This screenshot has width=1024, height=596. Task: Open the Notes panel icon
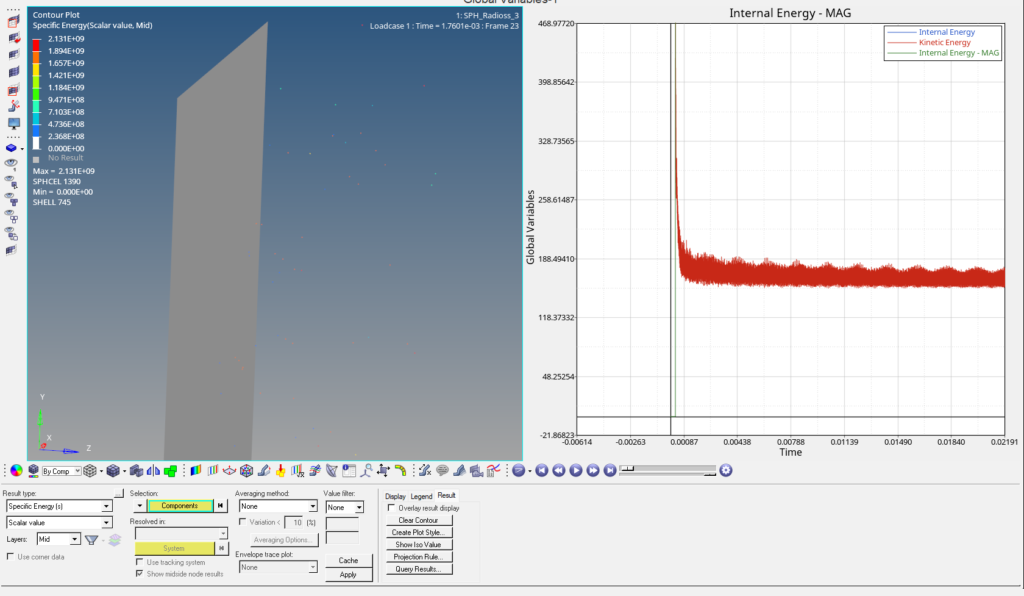(x=349, y=471)
